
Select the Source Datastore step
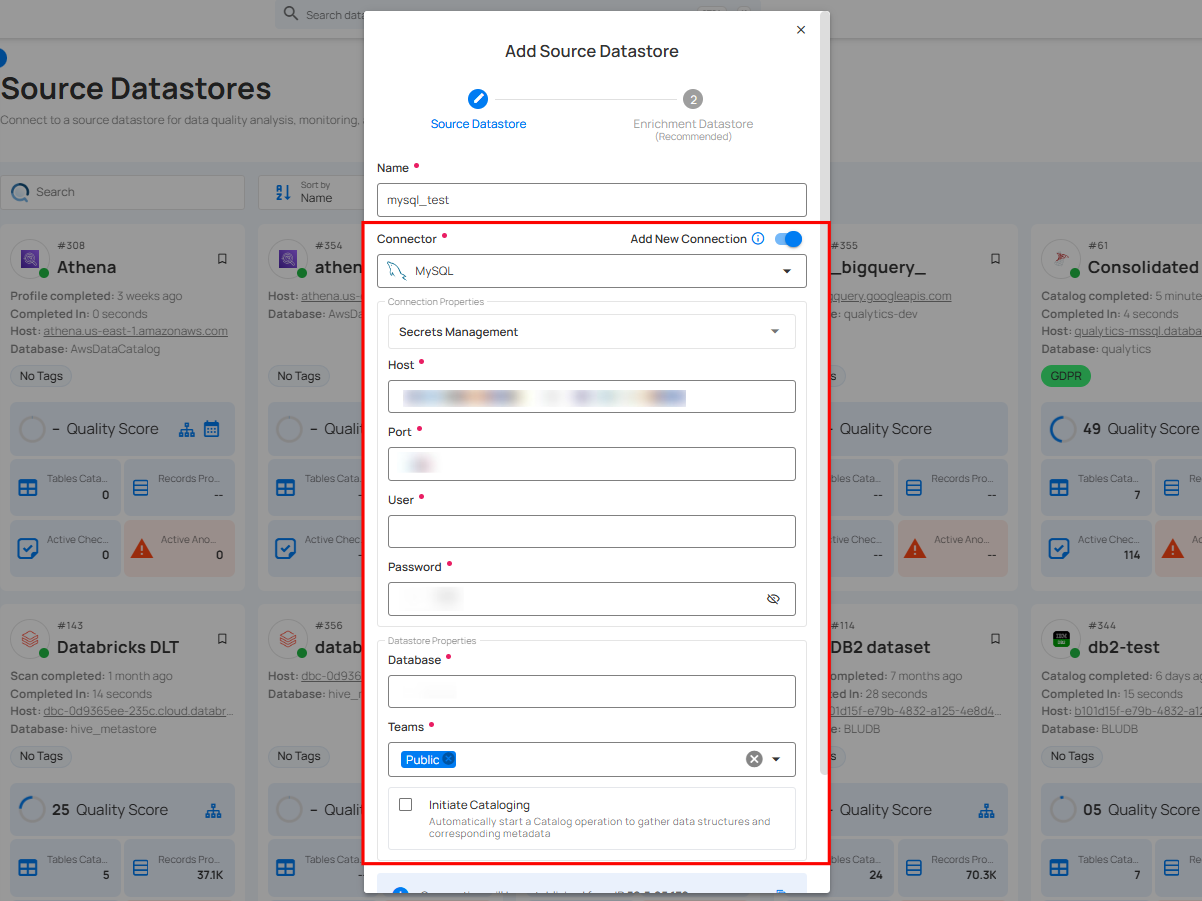478,98
